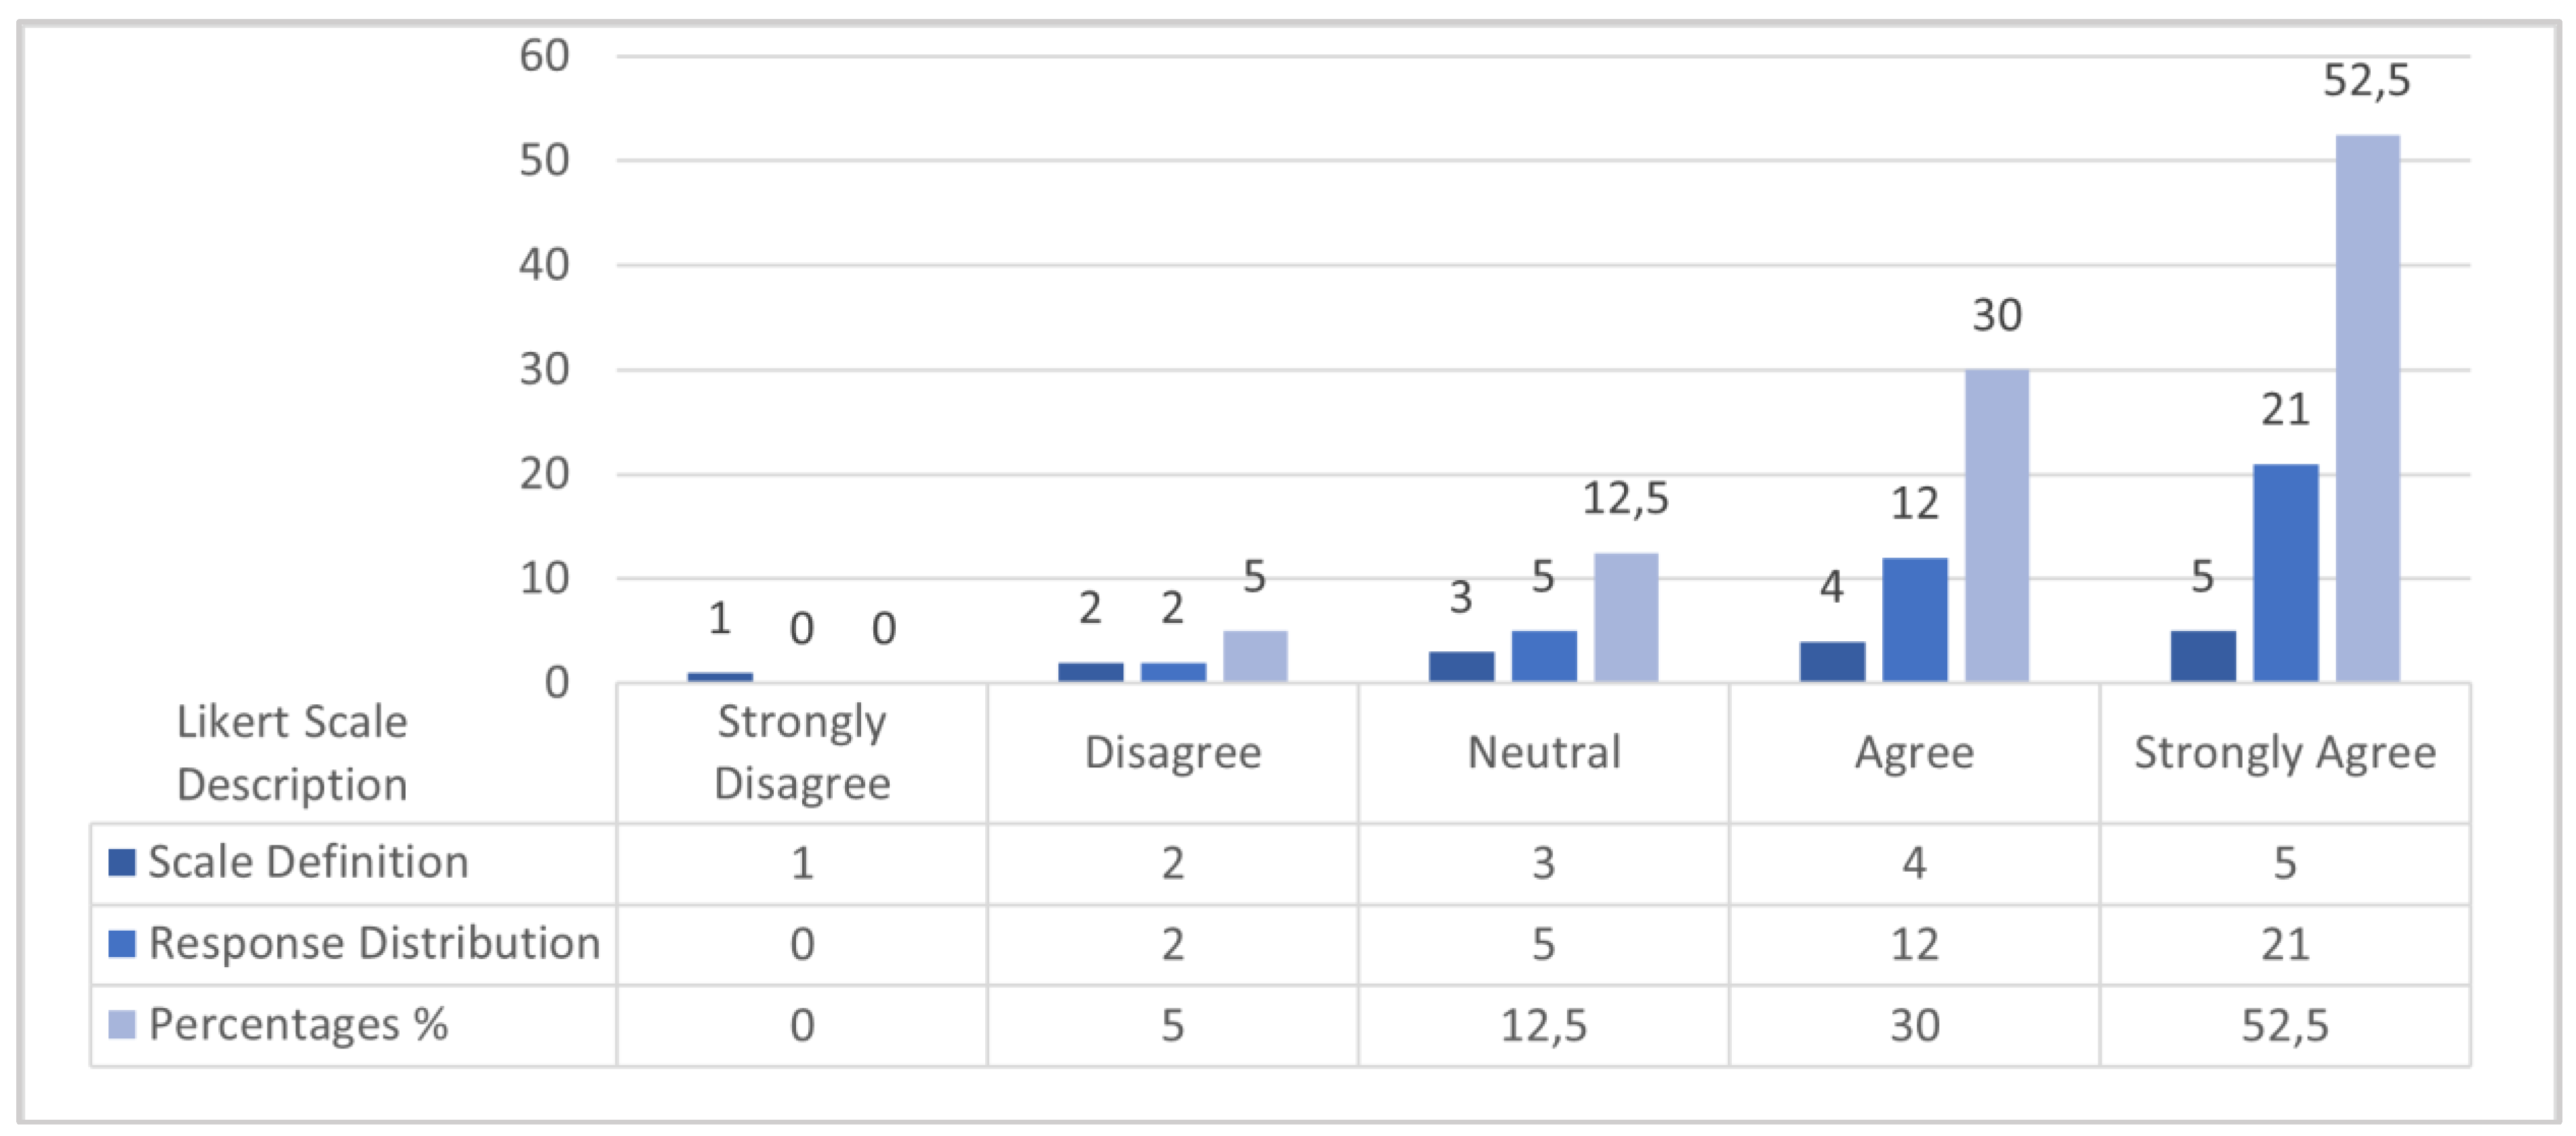Click the Neutral category header cell
Image resolution: width=2576 pixels, height=1136 pixels.
[1543, 752]
